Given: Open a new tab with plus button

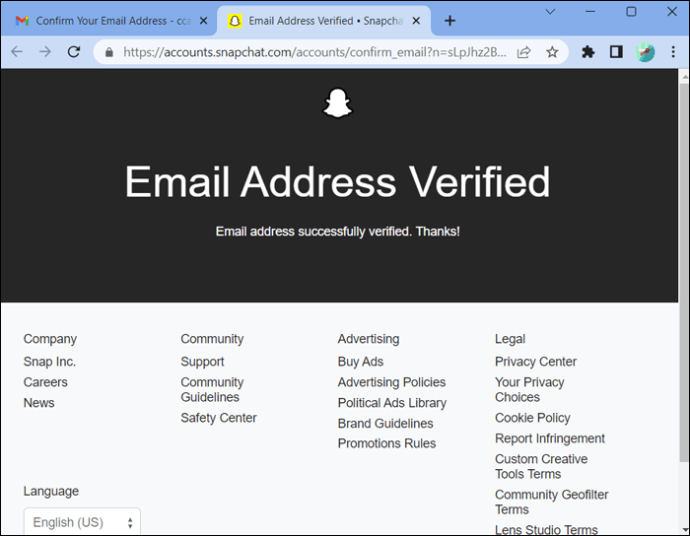Looking at the screenshot, I should (x=450, y=21).
